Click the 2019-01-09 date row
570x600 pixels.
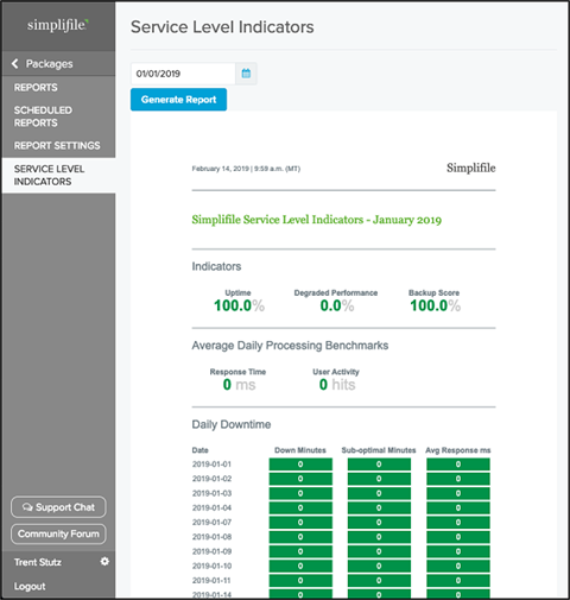[212, 551]
